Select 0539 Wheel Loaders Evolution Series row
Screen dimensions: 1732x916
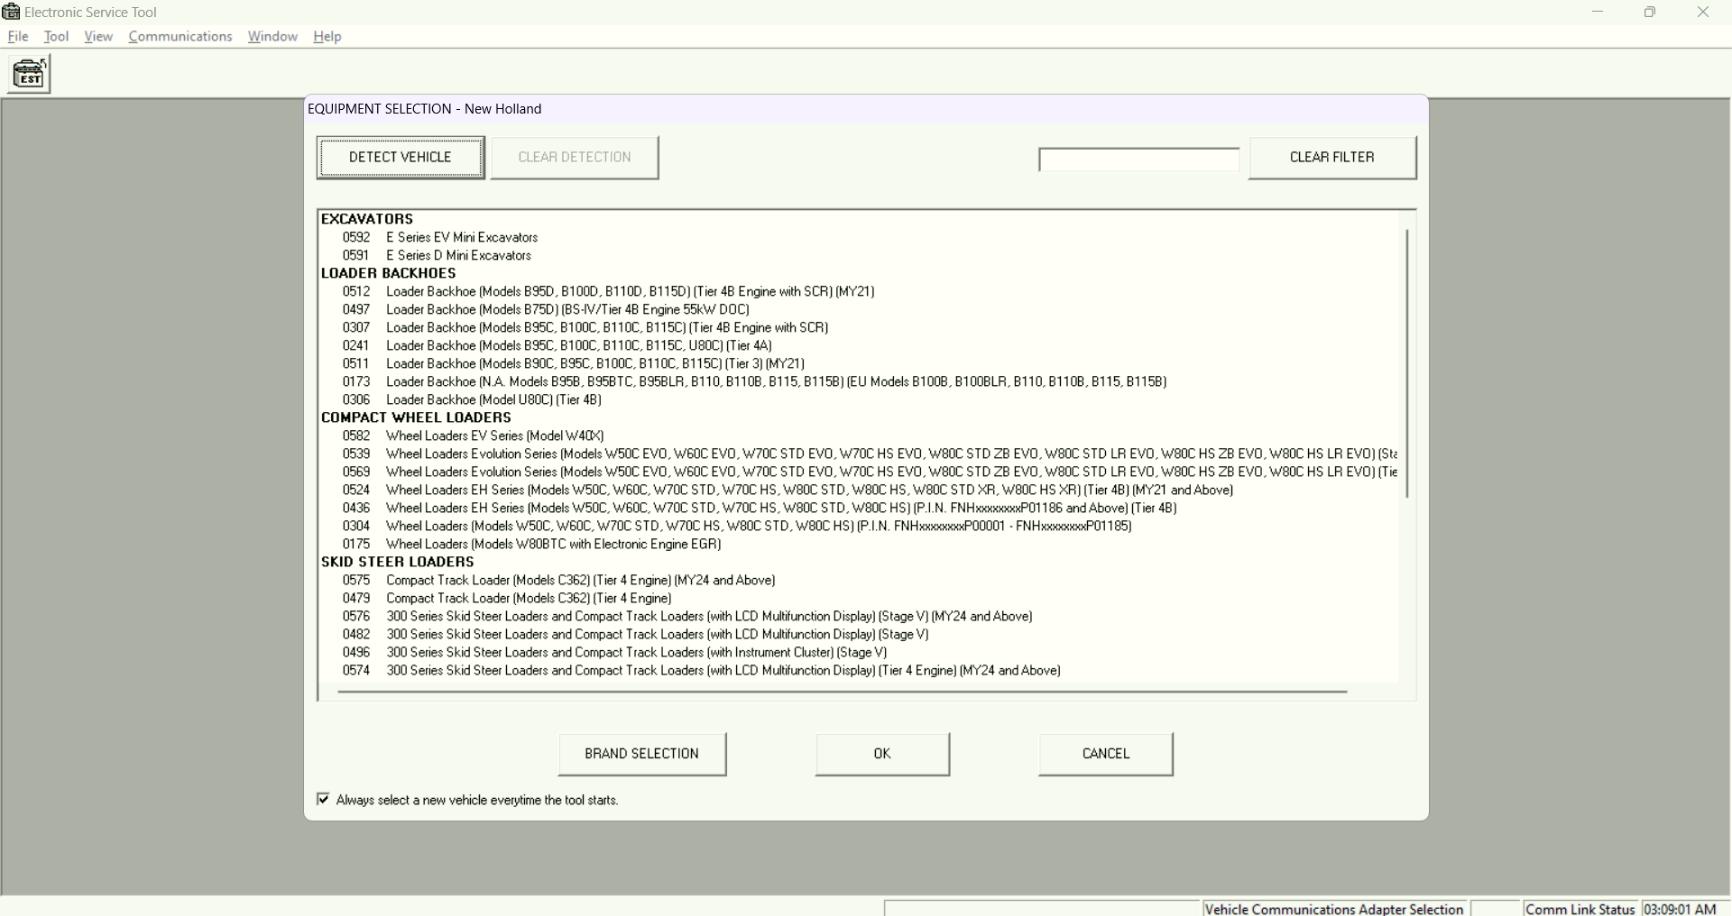coord(869,453)
